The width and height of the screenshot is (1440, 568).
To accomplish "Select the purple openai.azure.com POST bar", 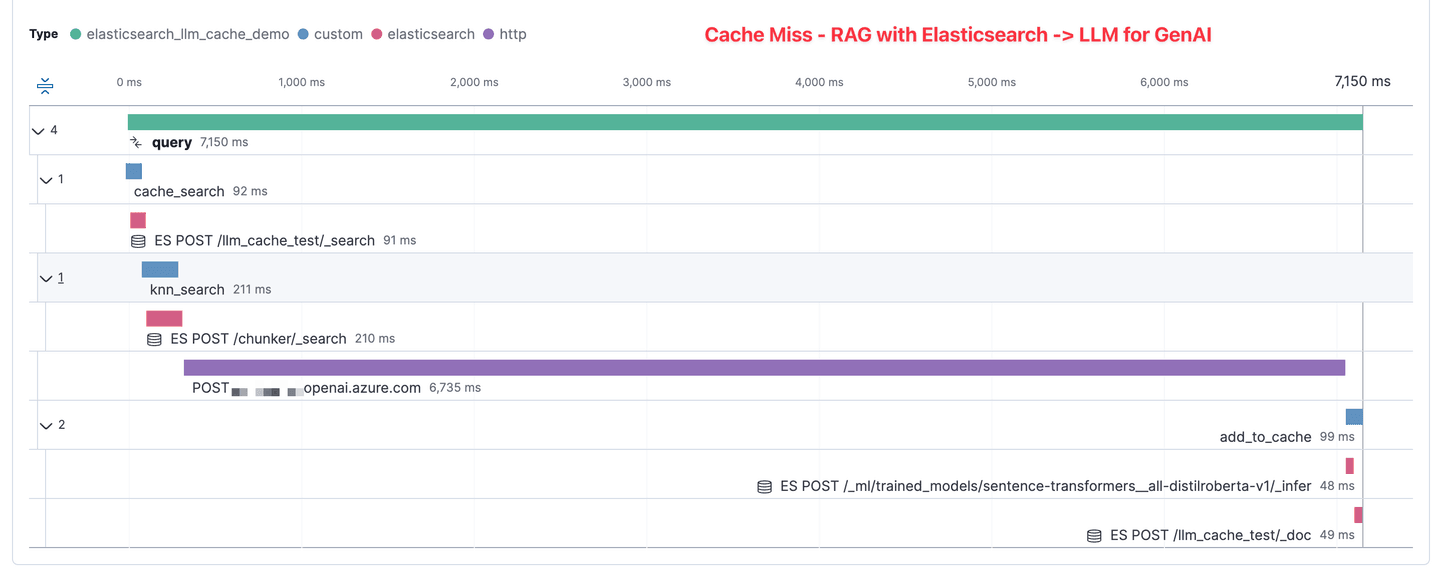I will [764, 368].
